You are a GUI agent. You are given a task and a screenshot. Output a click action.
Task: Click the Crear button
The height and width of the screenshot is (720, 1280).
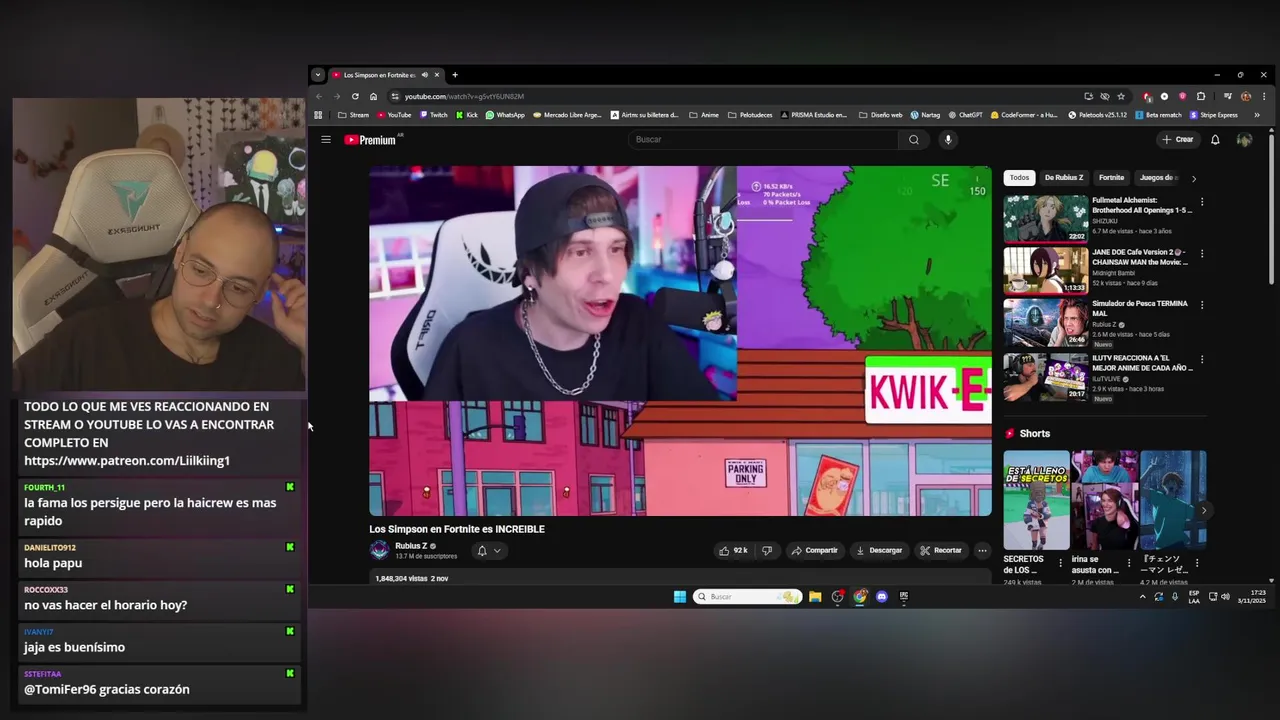point(1178,140)
